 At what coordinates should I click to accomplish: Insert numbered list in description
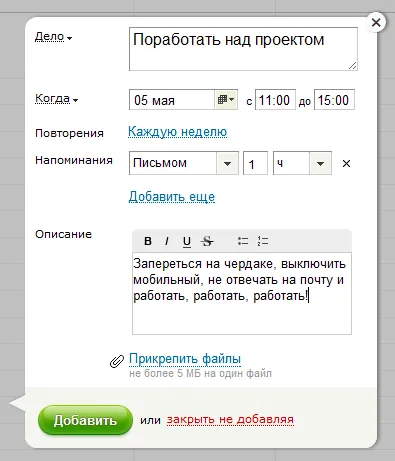(263, 241)
